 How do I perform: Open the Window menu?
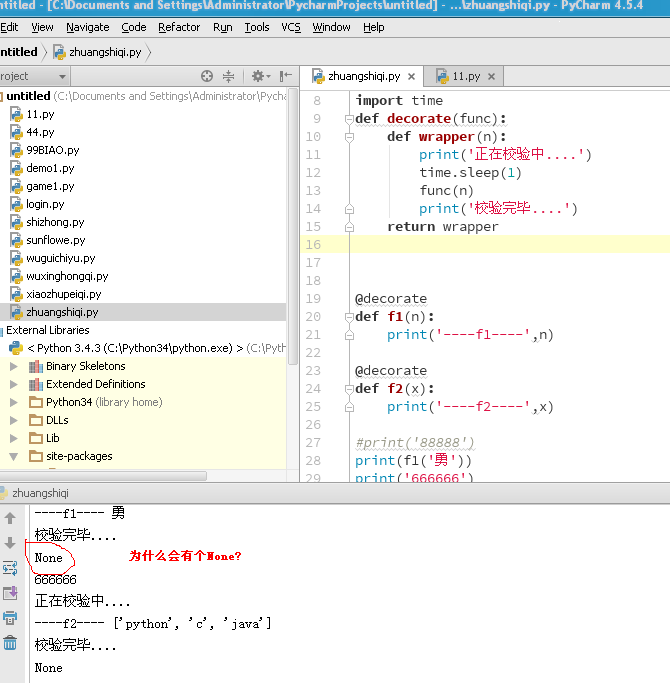(331, 27)
